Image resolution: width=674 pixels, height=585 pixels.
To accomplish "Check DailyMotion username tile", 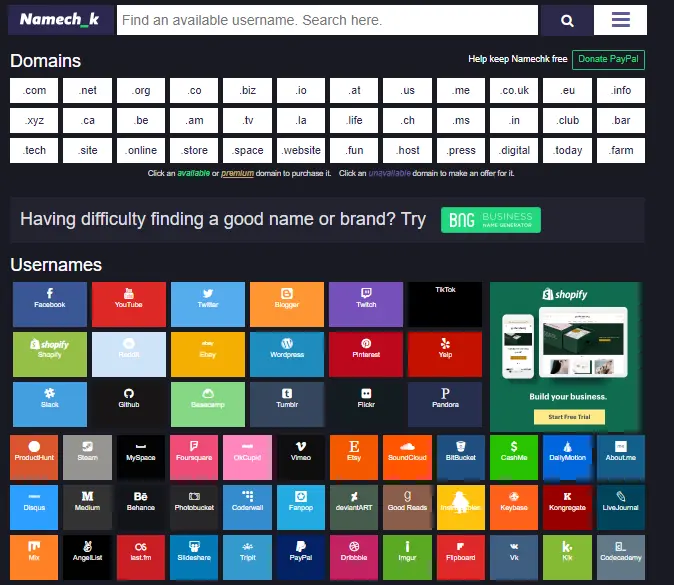I will [x=567, y=457].
